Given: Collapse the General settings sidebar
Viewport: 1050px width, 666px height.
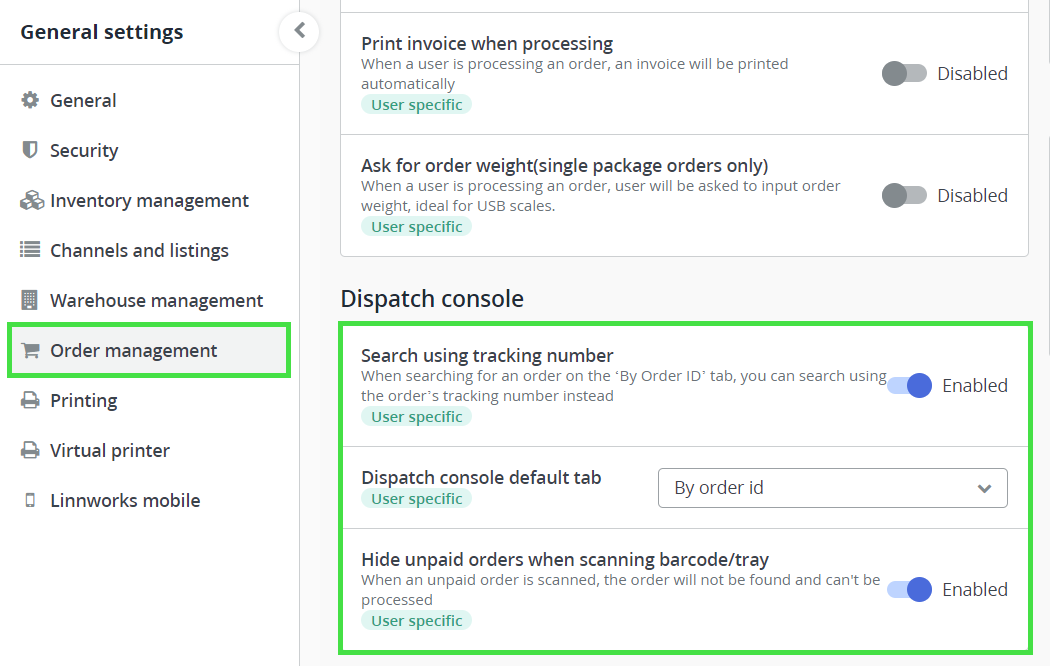Looking at the screenshot, I should 299,31.
